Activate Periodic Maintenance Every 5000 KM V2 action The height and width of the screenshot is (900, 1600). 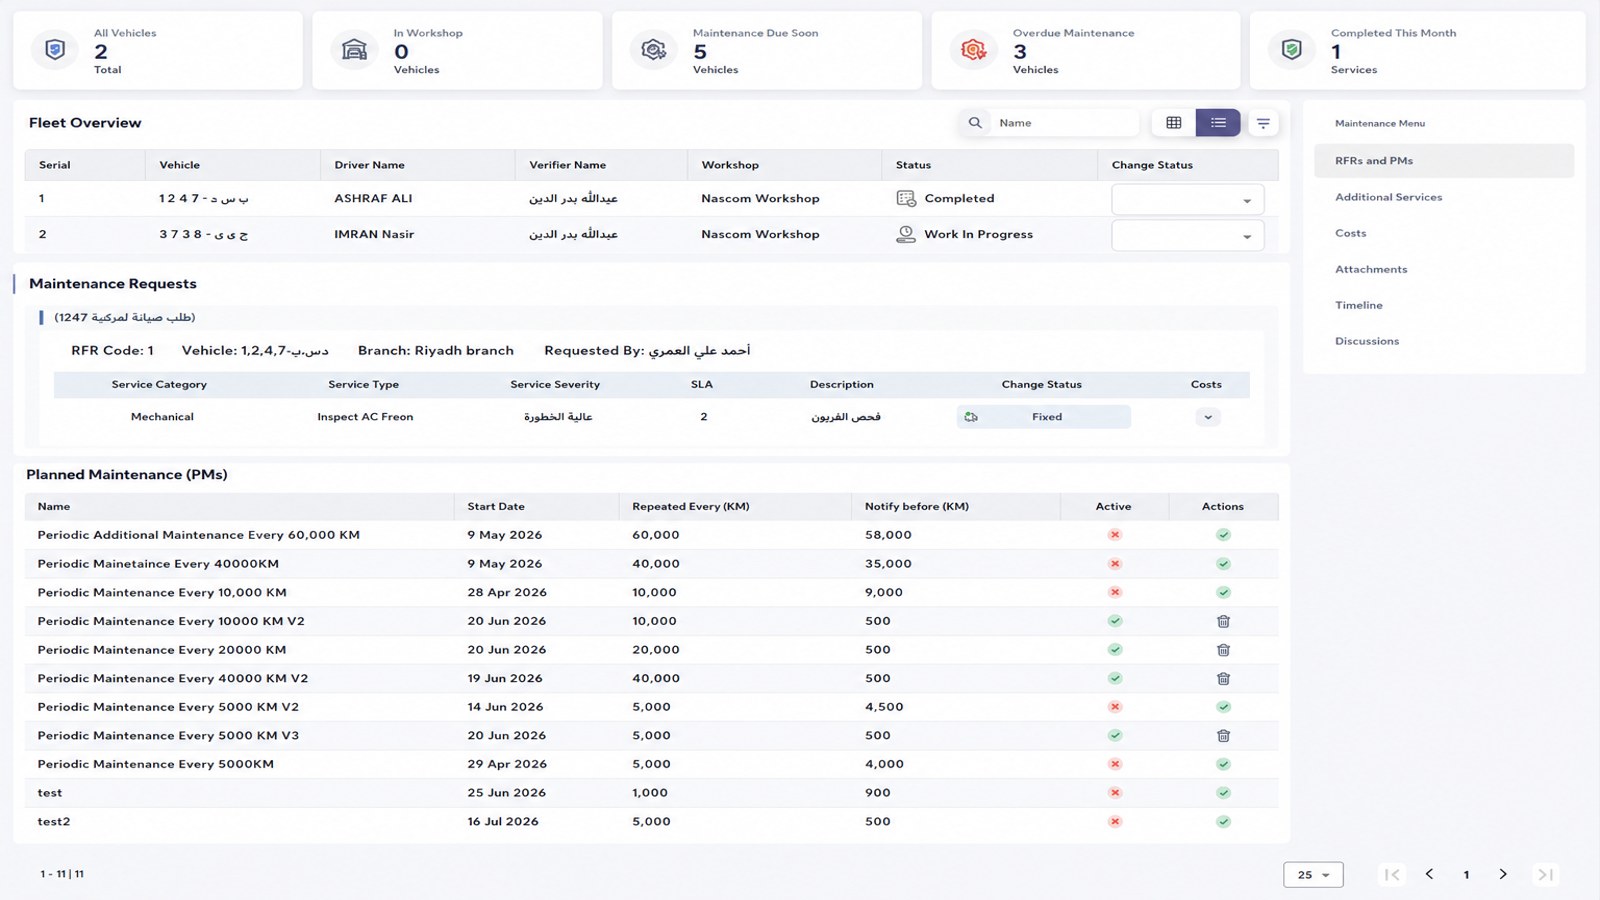click(x=1223, y=707)
